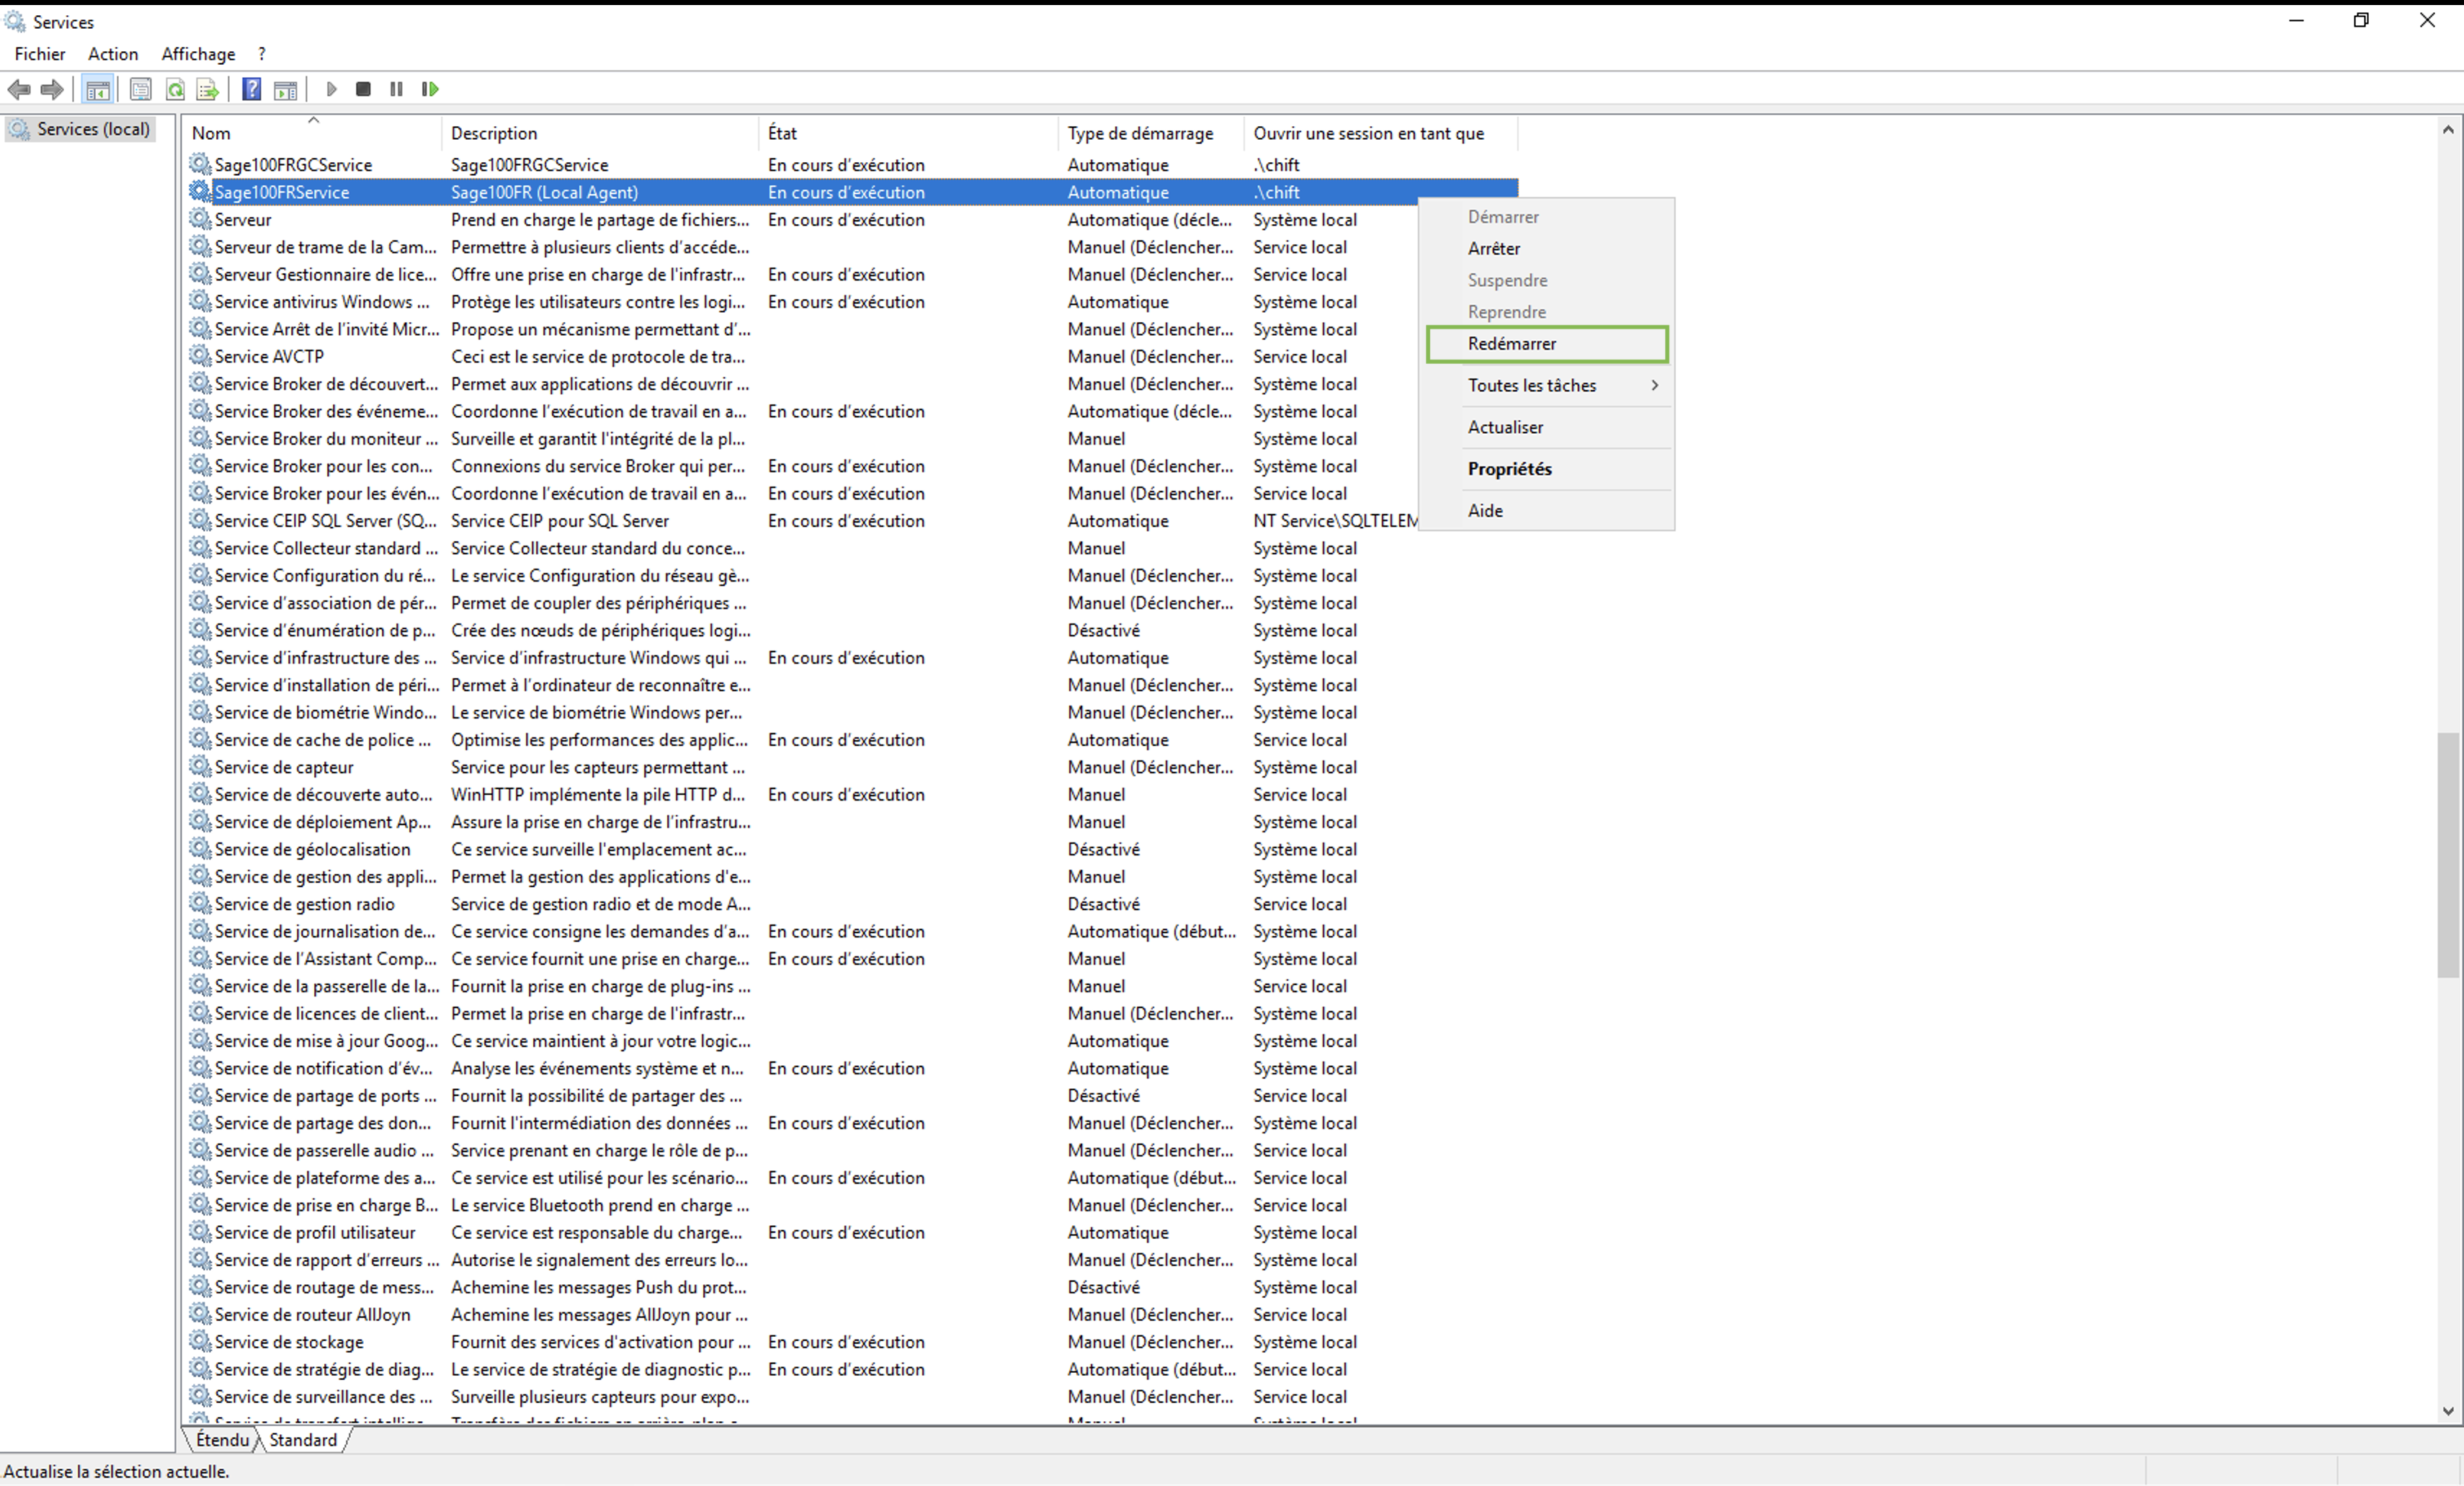Switch to the Standard tab
This screenshot has width=2464, height=1486.
[x=303, y=1440]
